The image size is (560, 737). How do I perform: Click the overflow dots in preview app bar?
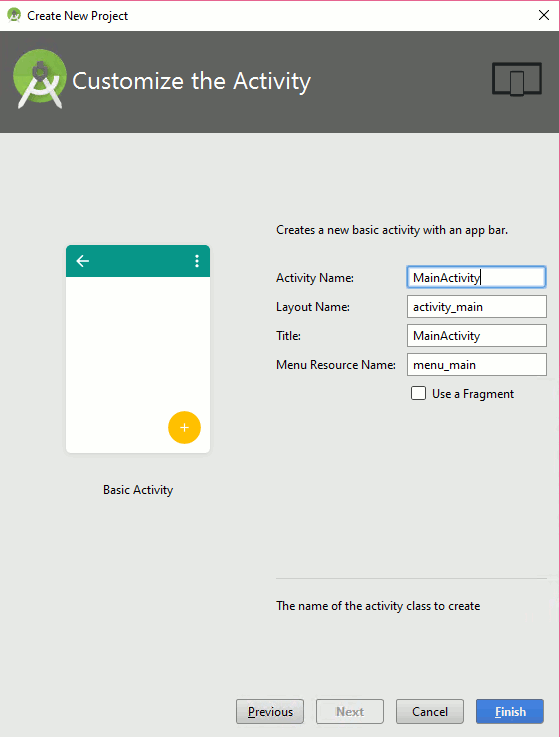coord(197,261)
